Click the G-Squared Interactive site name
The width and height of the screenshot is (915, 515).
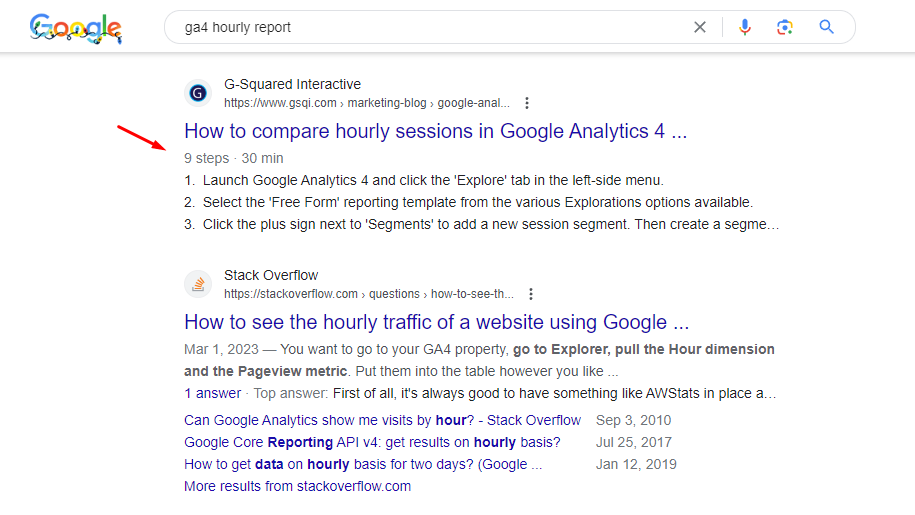point(292,84)
